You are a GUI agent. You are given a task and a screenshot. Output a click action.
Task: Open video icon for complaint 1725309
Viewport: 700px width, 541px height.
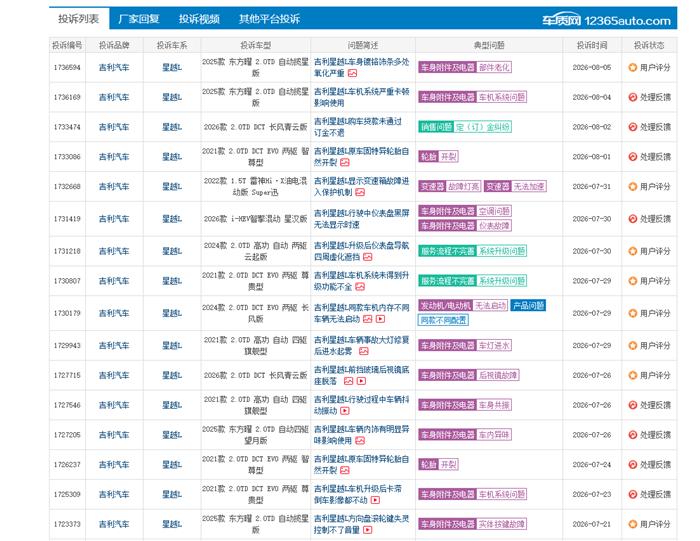375,500
